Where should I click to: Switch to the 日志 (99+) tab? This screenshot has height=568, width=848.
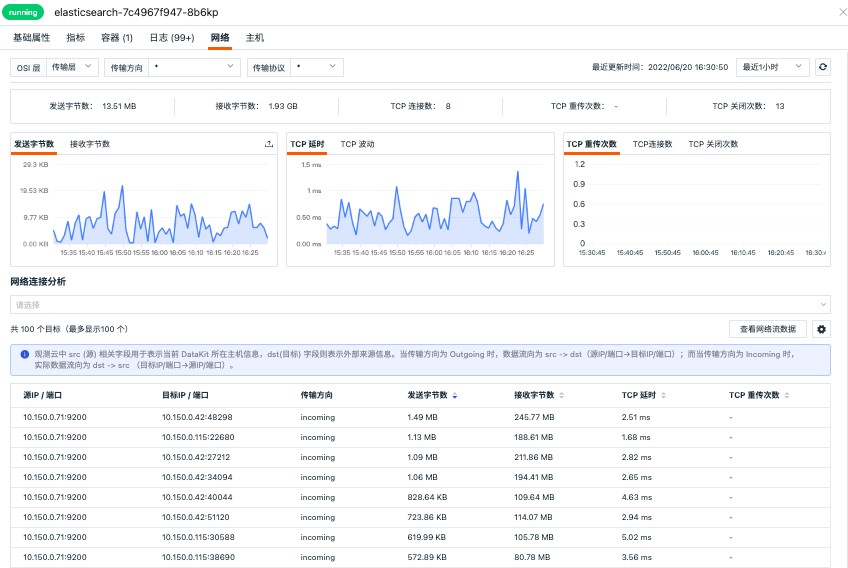[171, 38]
